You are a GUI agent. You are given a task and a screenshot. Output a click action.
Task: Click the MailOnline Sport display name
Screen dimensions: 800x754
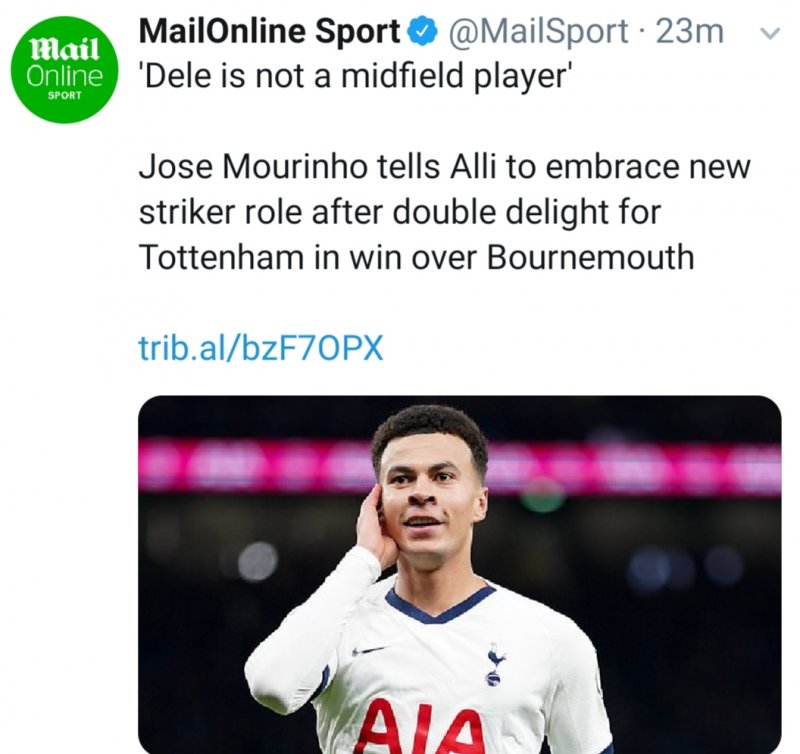pos(269,31)
